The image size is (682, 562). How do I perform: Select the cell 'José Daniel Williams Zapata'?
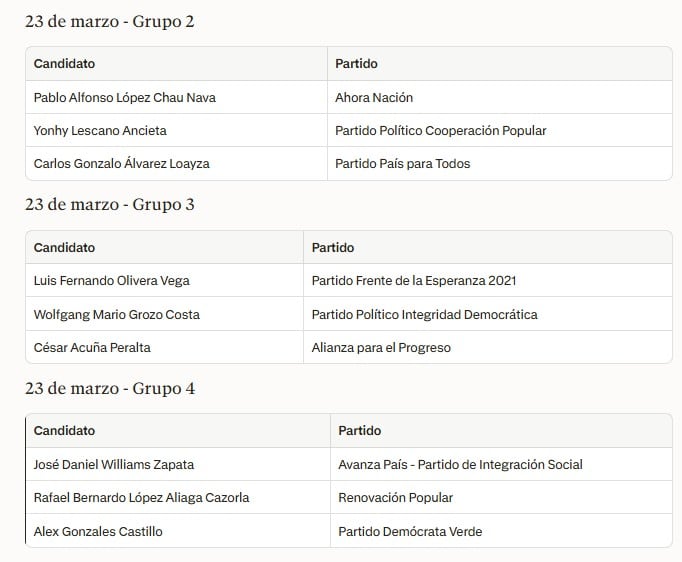coord(178,464)
